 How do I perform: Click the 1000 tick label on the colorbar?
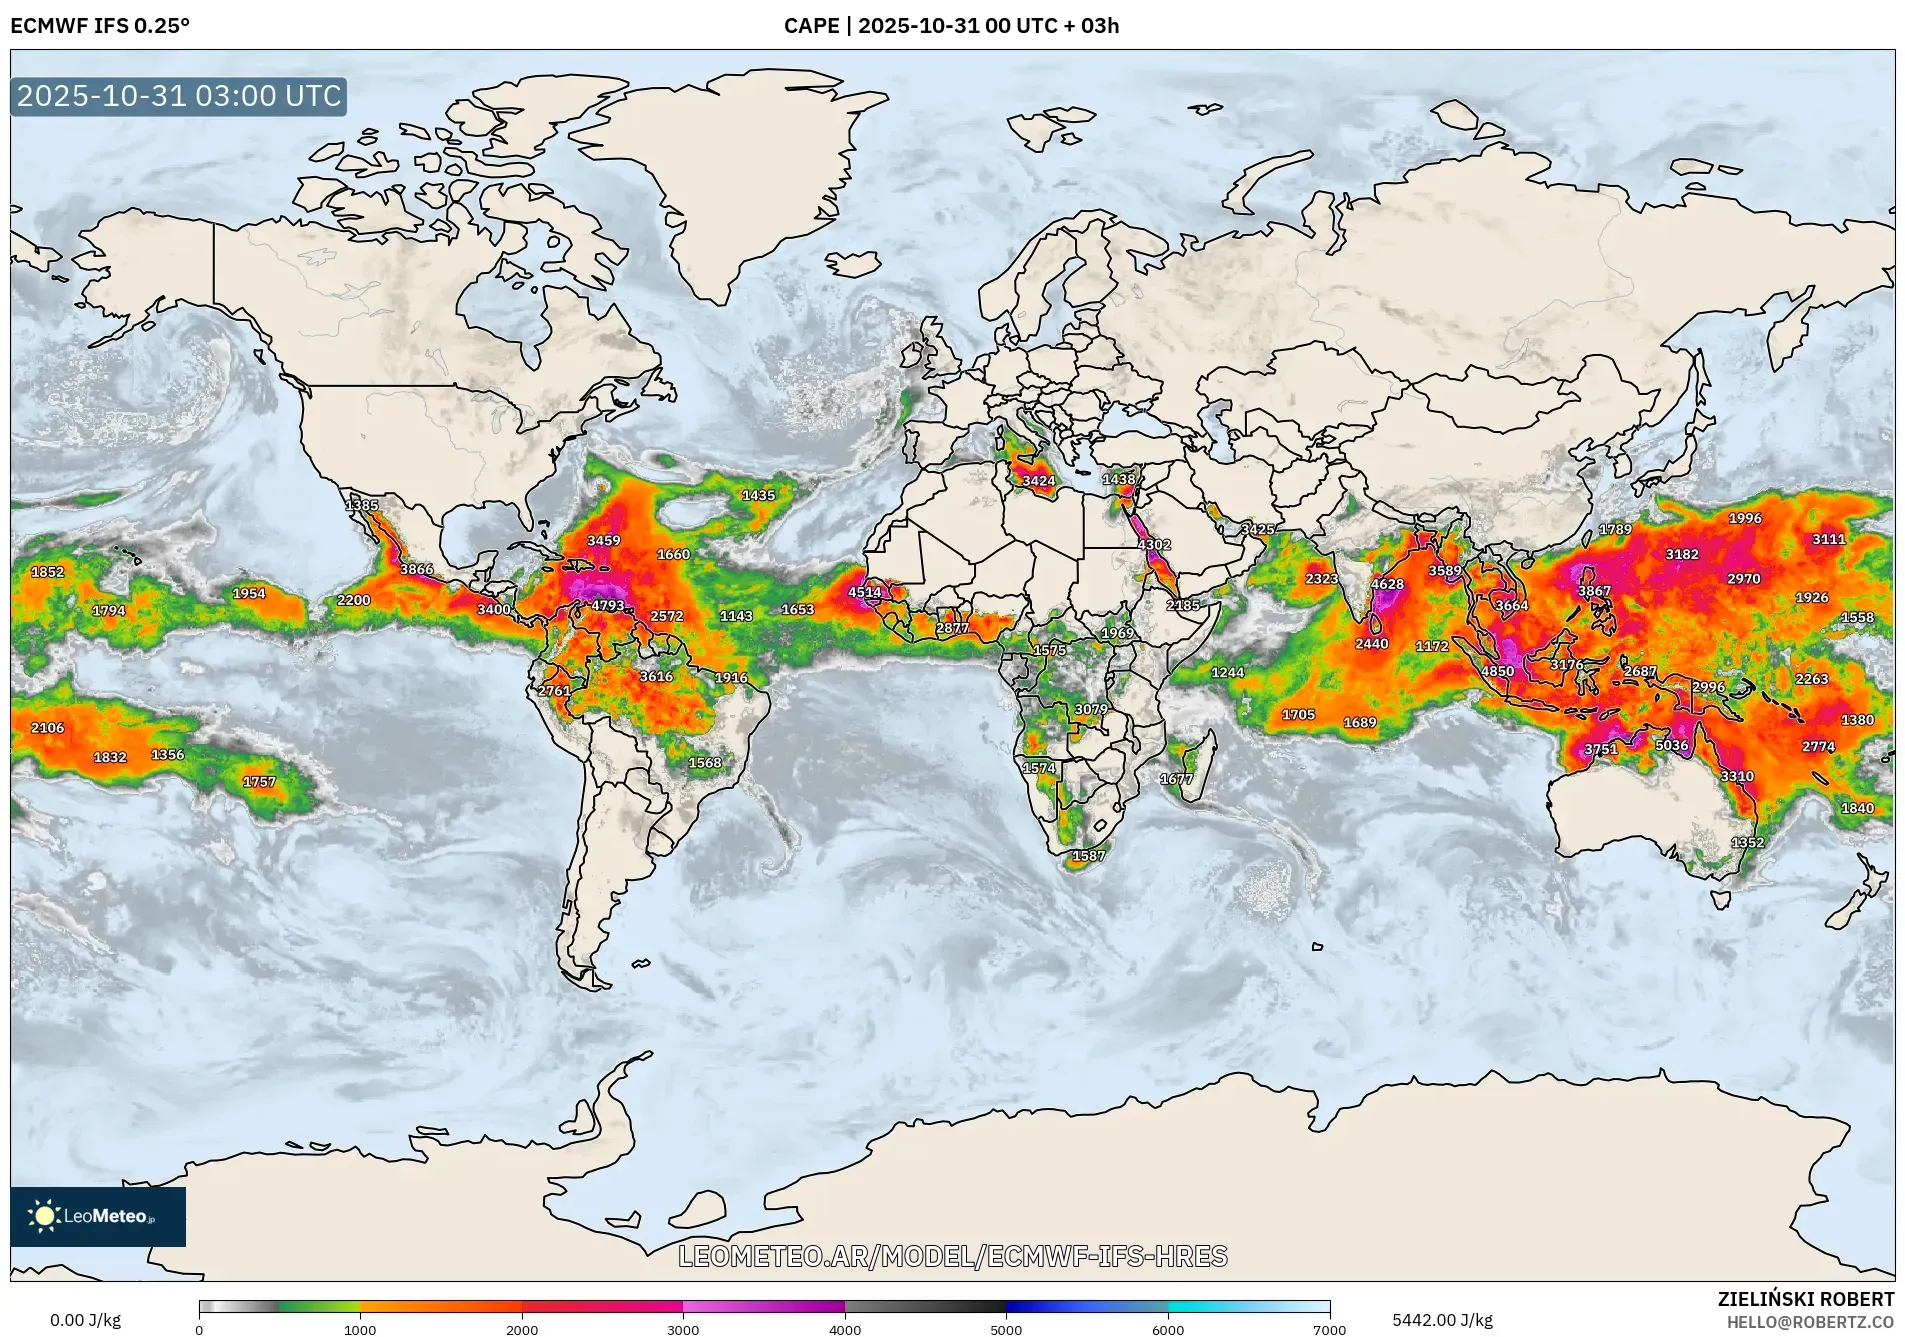pyautogui.click(x=362, y=1330)
